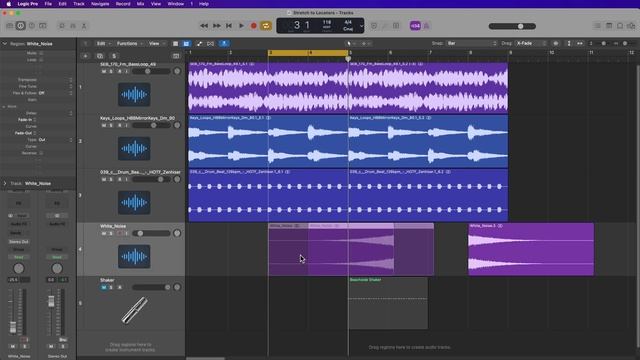Add new track with plus button

pyautogui.click(x=85, y=56)
